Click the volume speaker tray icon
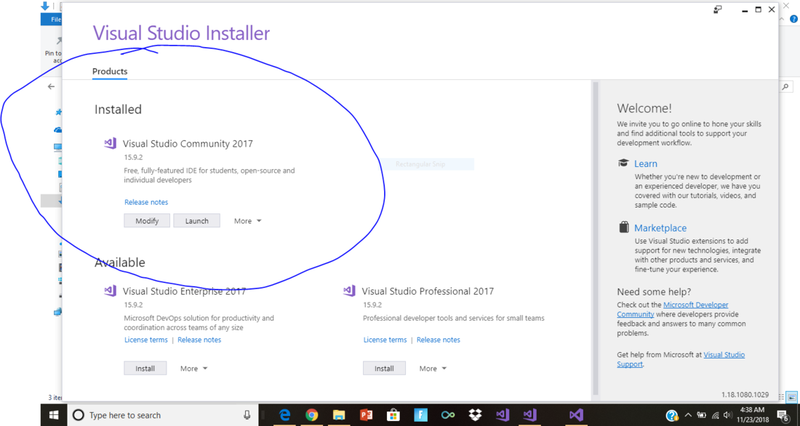Viewport: 800px width, 426px height. tap(728, 415)
